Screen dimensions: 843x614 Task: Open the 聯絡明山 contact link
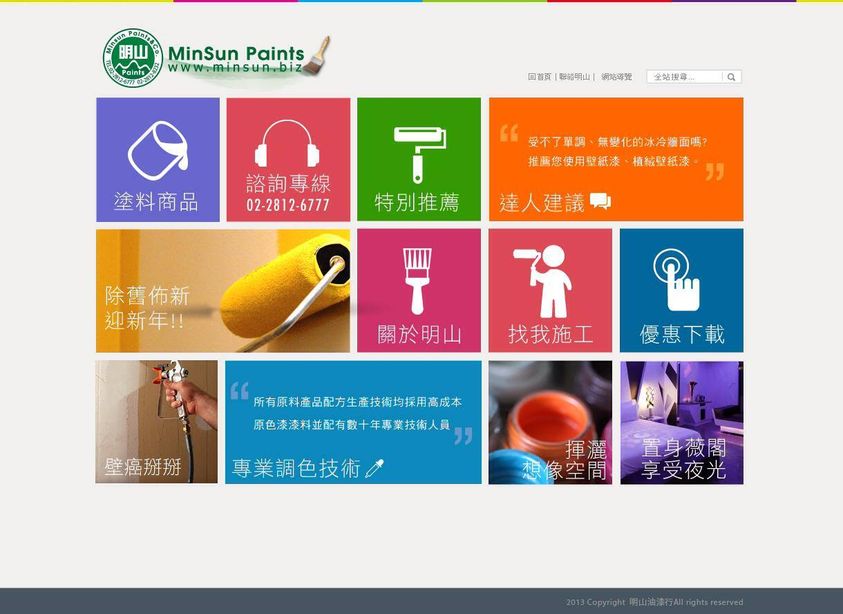coord(574,77)
